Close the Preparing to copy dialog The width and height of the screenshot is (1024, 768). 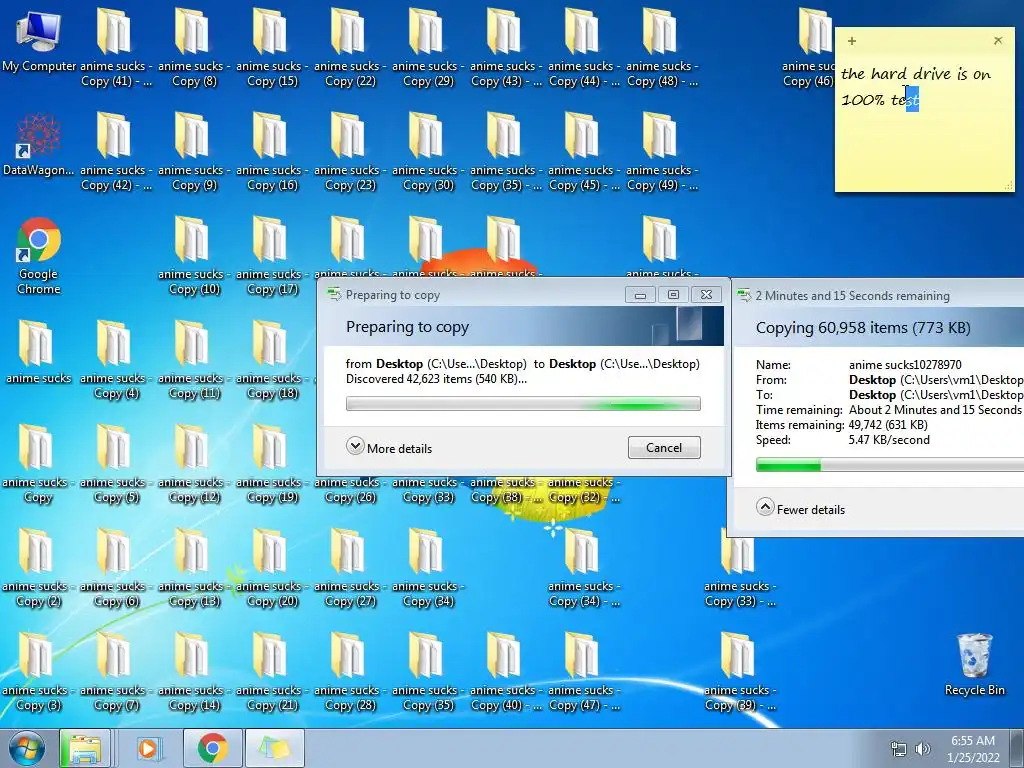tap(707, 295)
